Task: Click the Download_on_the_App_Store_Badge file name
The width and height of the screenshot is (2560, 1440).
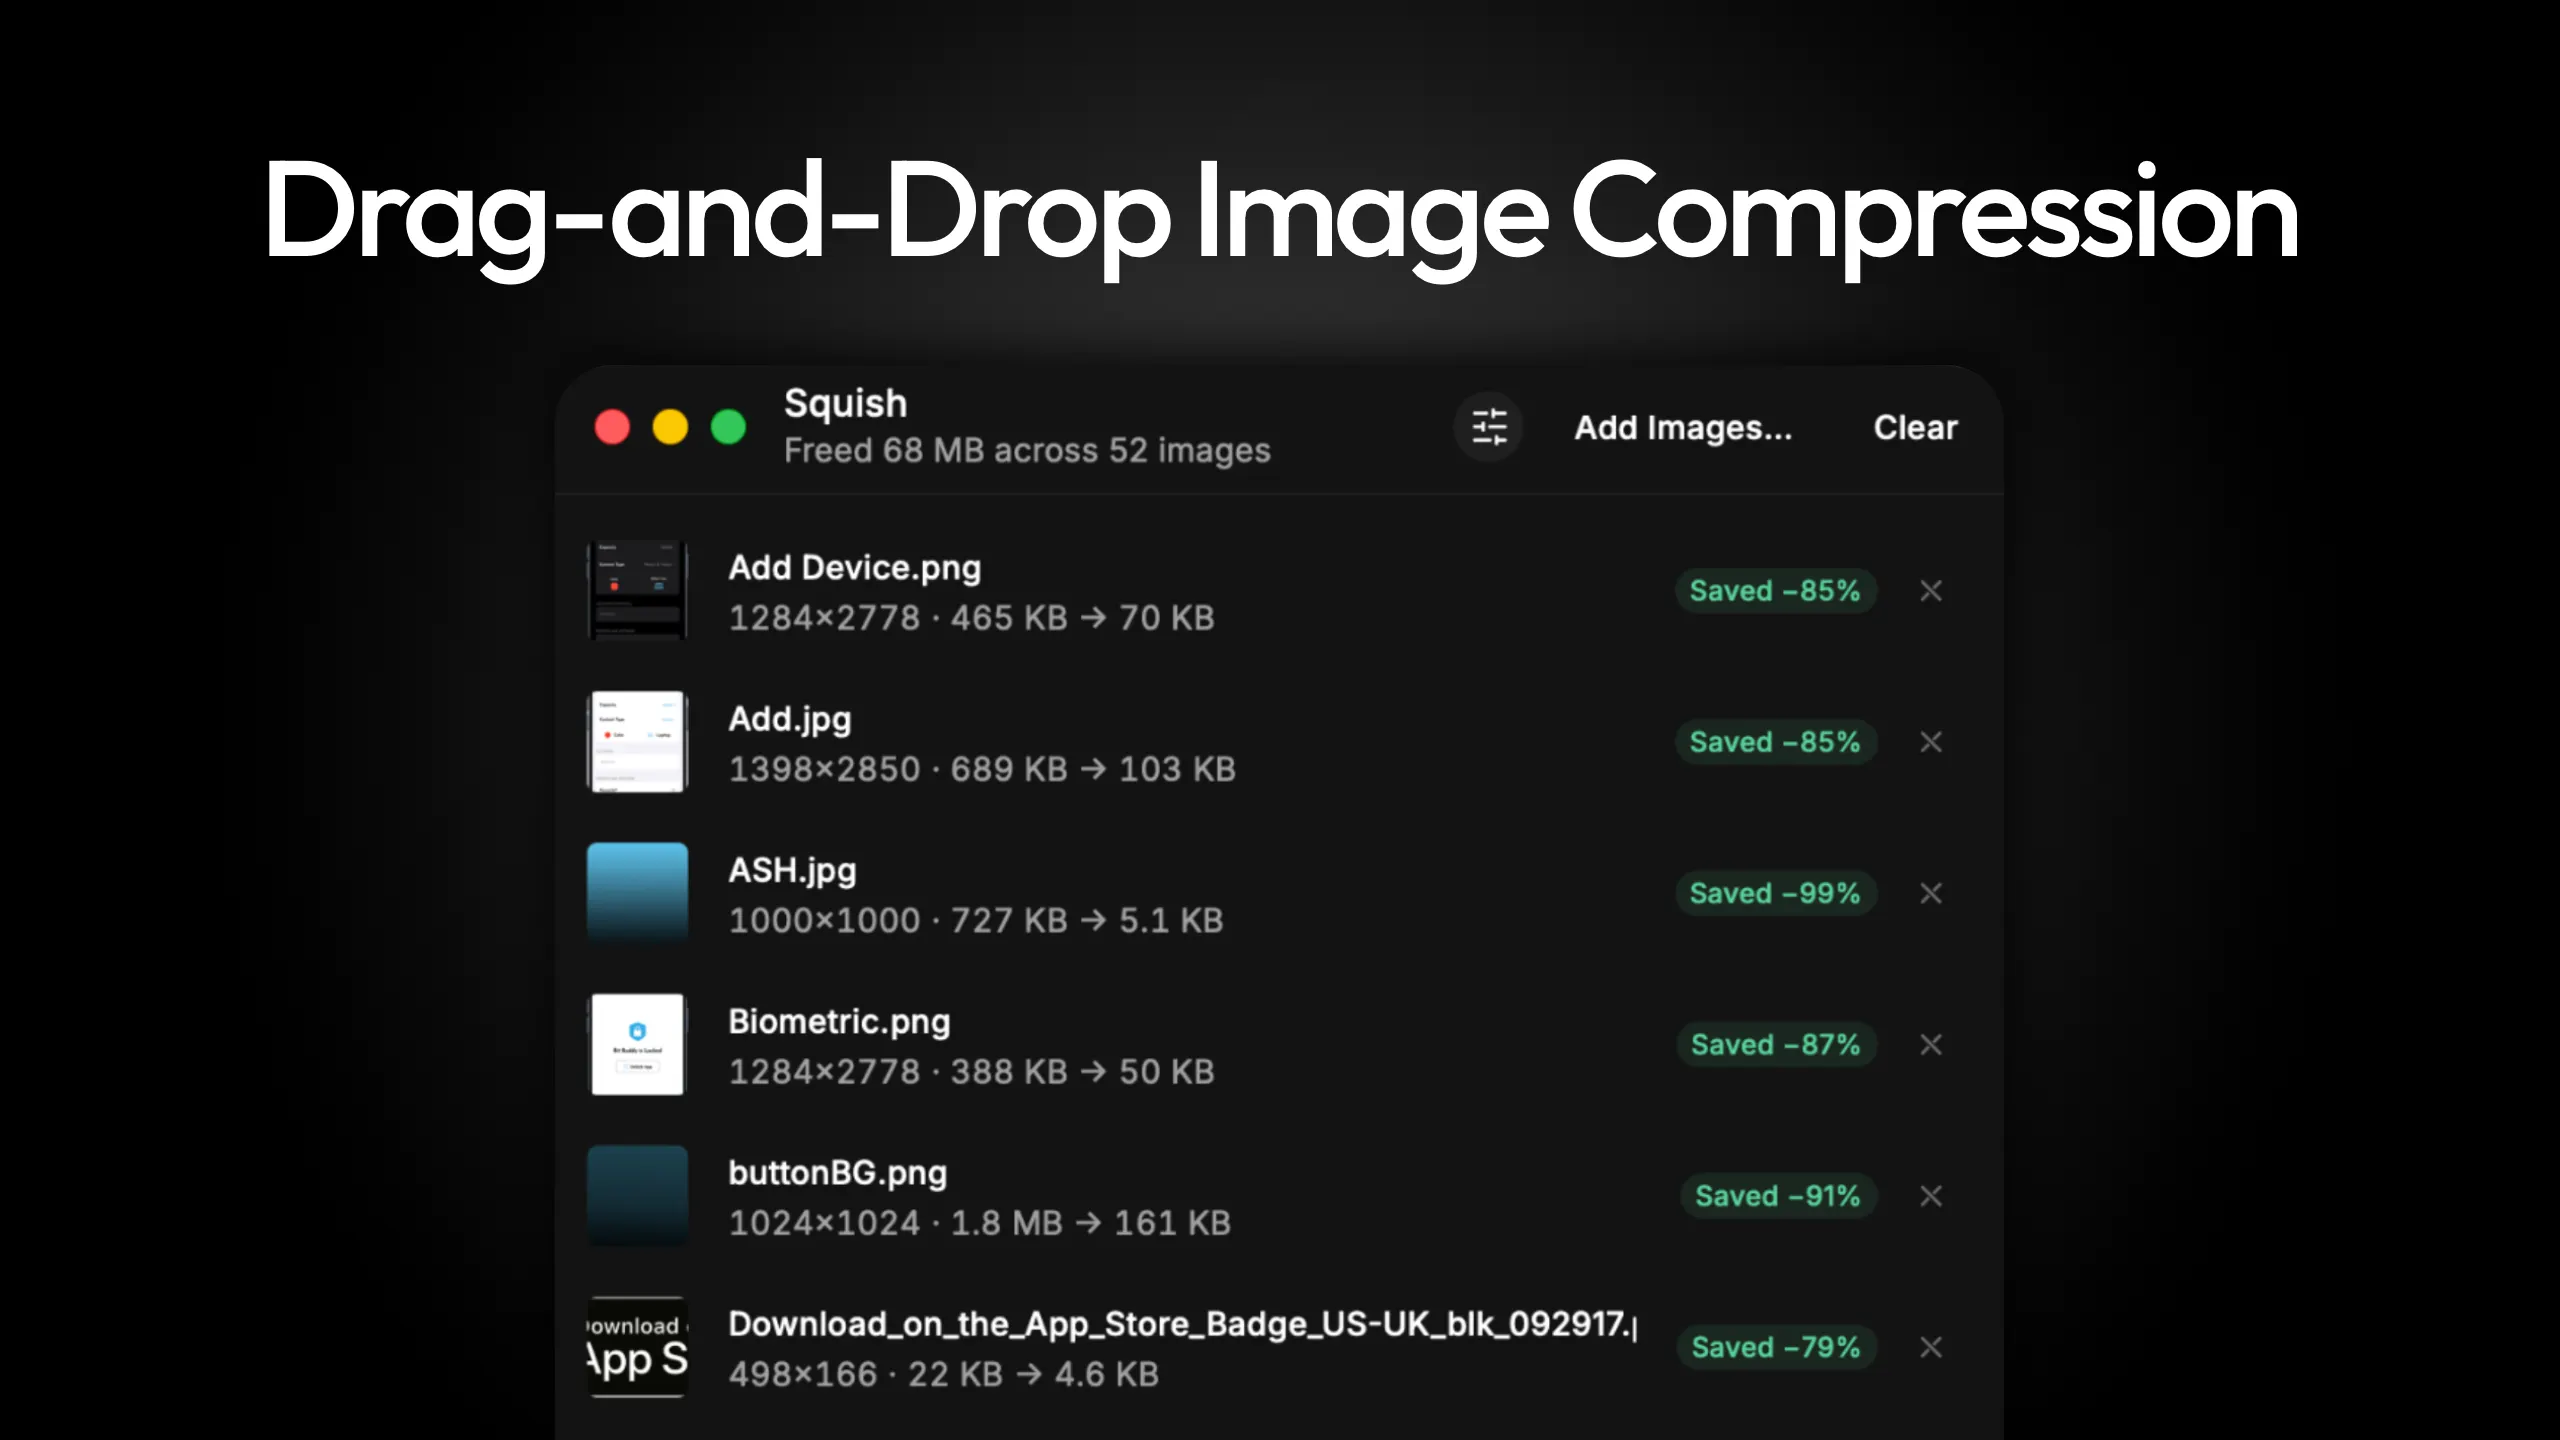Action: (1182, 1324)
